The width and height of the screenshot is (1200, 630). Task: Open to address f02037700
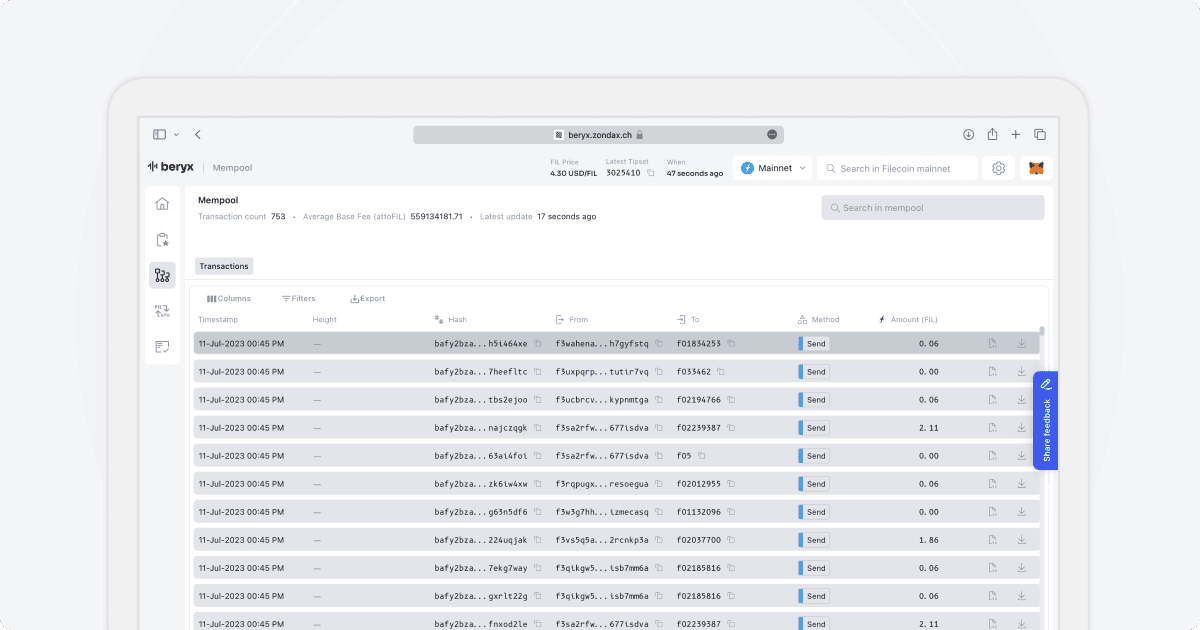[x=699, y=539]
